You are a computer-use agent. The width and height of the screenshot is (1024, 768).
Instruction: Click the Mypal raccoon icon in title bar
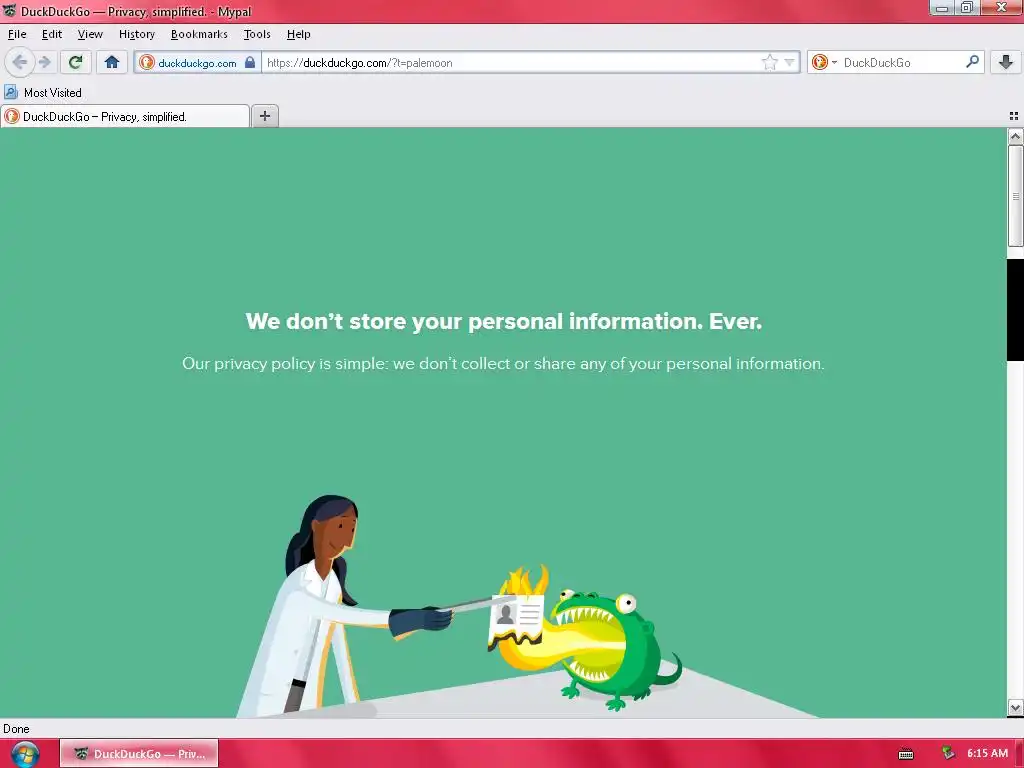9,11
